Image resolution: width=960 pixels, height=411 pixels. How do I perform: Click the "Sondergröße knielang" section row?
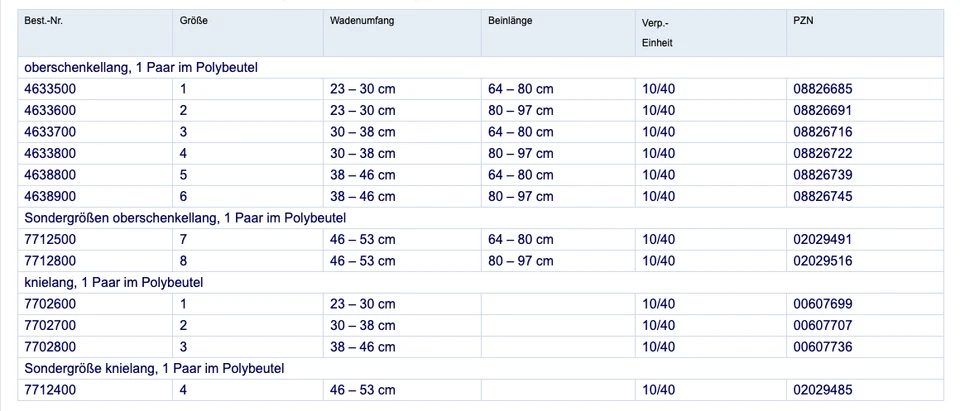(155, 369)
